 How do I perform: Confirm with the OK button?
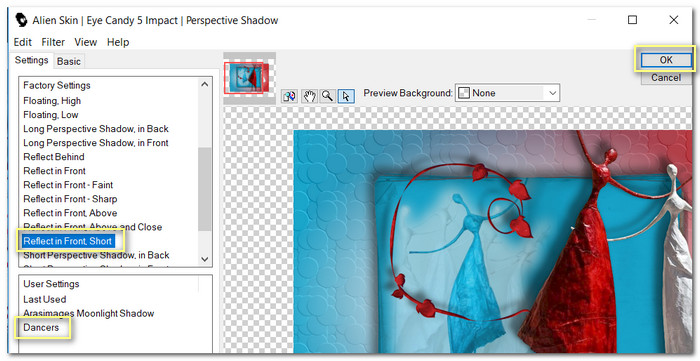(666, 60)
